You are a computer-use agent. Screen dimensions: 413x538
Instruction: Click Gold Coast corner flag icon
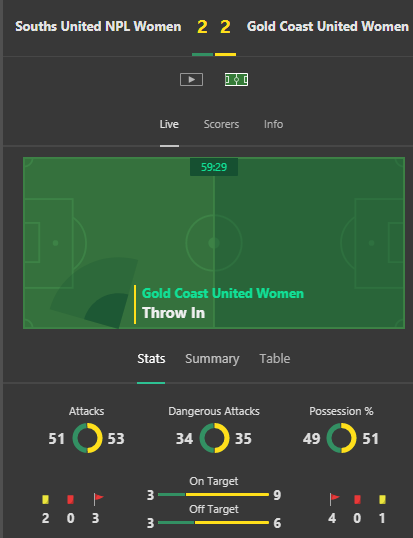tap(334, 499)
